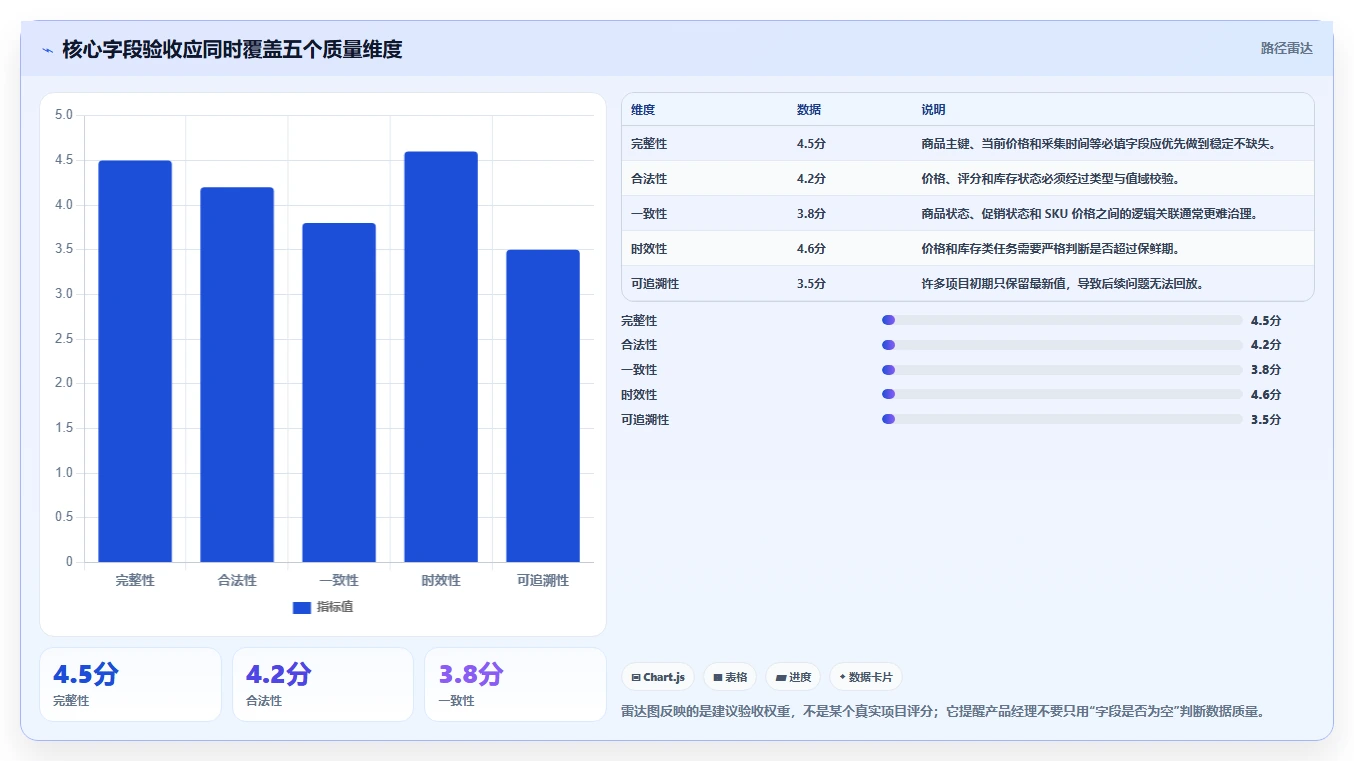Viewport: 1354px width, 761px height.
Task: Select the 表格 tag chip
Action: click(x=731, y=677)
